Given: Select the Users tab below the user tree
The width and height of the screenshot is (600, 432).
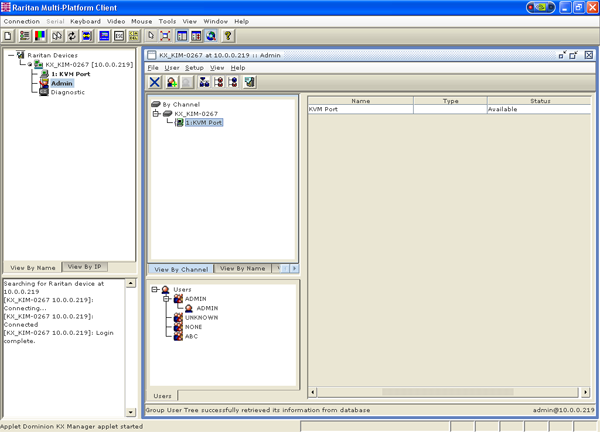Looking at the screenshot, I should click(x=163, y=396).
